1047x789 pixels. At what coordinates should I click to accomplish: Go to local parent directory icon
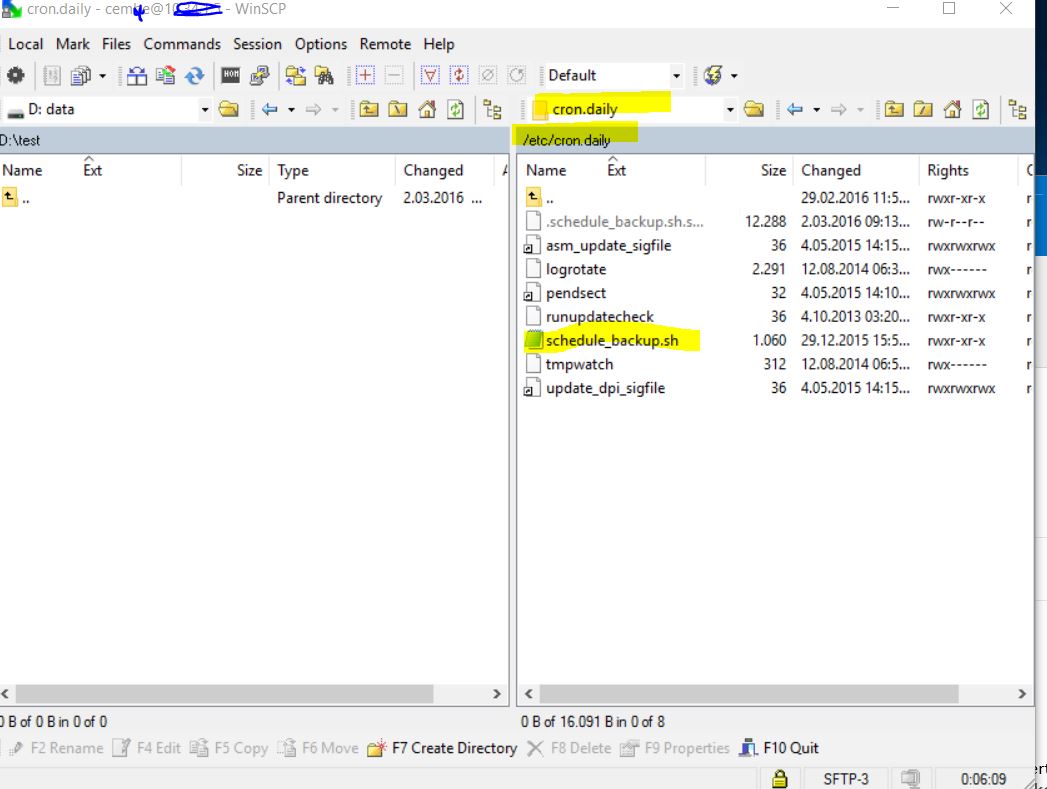click(x=369, y=109)
